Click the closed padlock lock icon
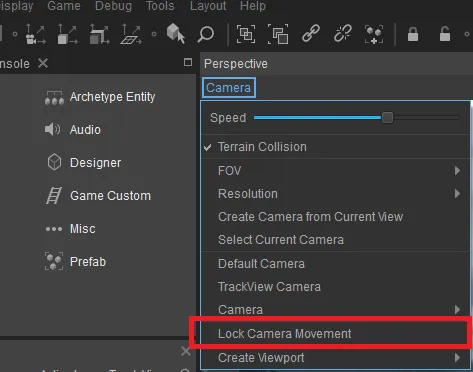This screenshot has width=473, height=372. click(x=413, y=34)
